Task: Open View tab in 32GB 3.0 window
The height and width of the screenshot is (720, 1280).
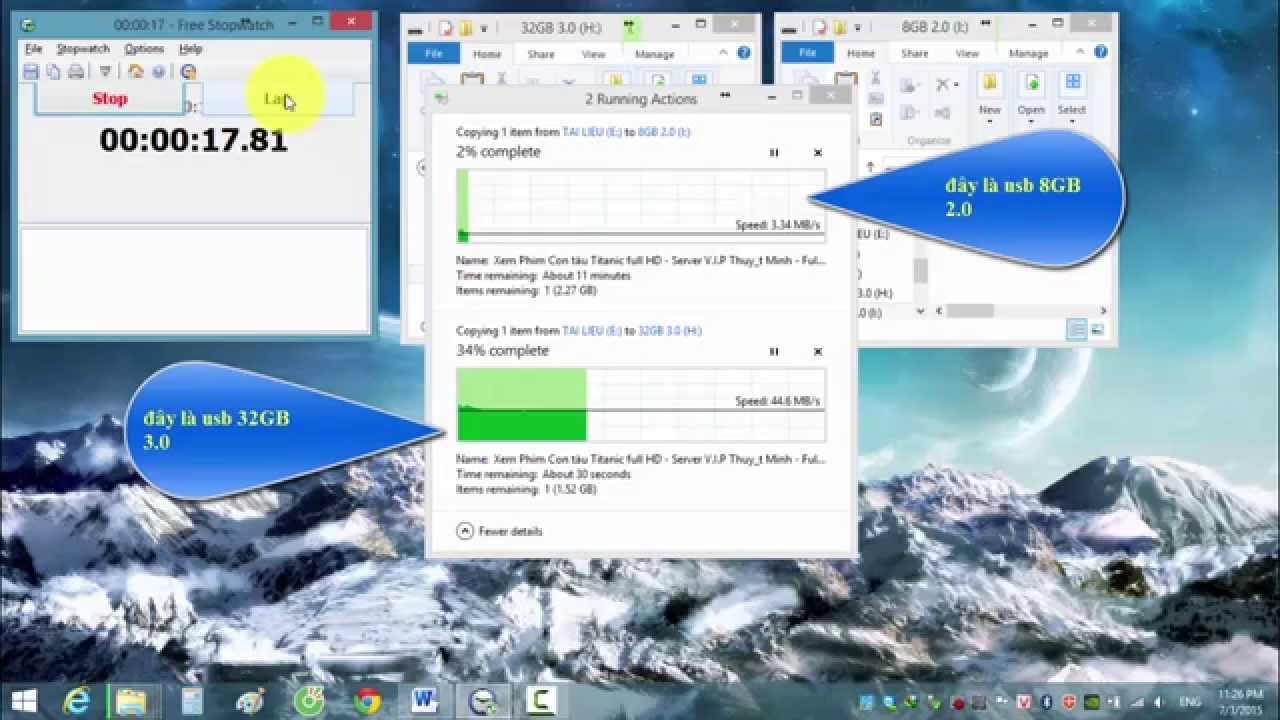Action: (593, 54)
